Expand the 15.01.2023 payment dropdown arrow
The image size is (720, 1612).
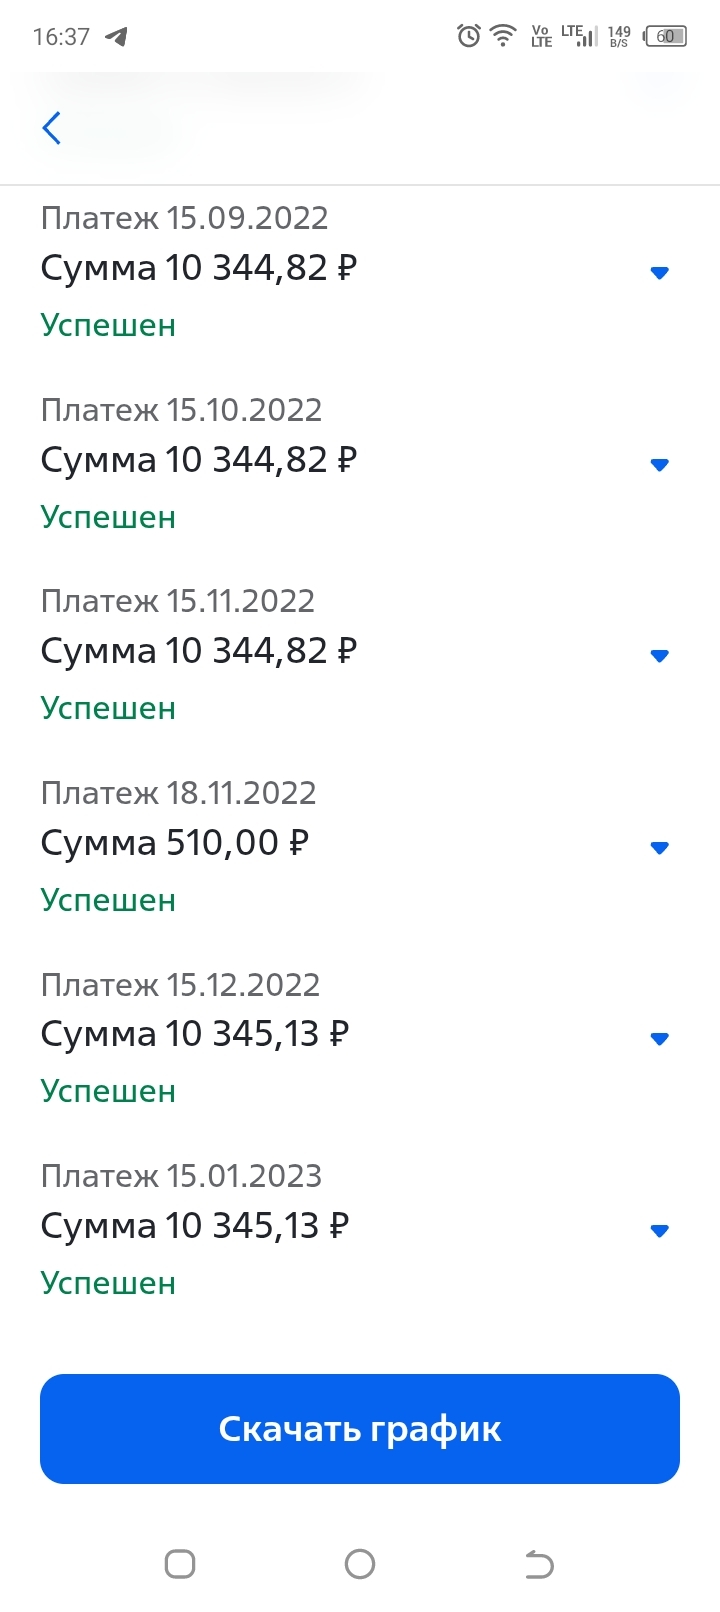coord(659,1231)
